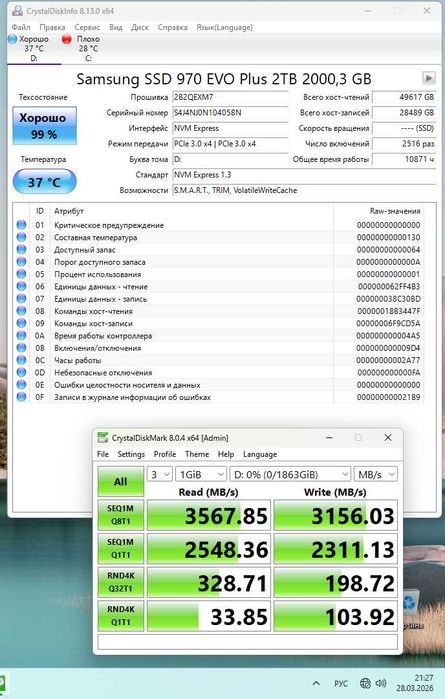This screenshot has width=445, height=699.
Task: Open the D: 0% drive selection dropdown
Action: click(290, 474)
